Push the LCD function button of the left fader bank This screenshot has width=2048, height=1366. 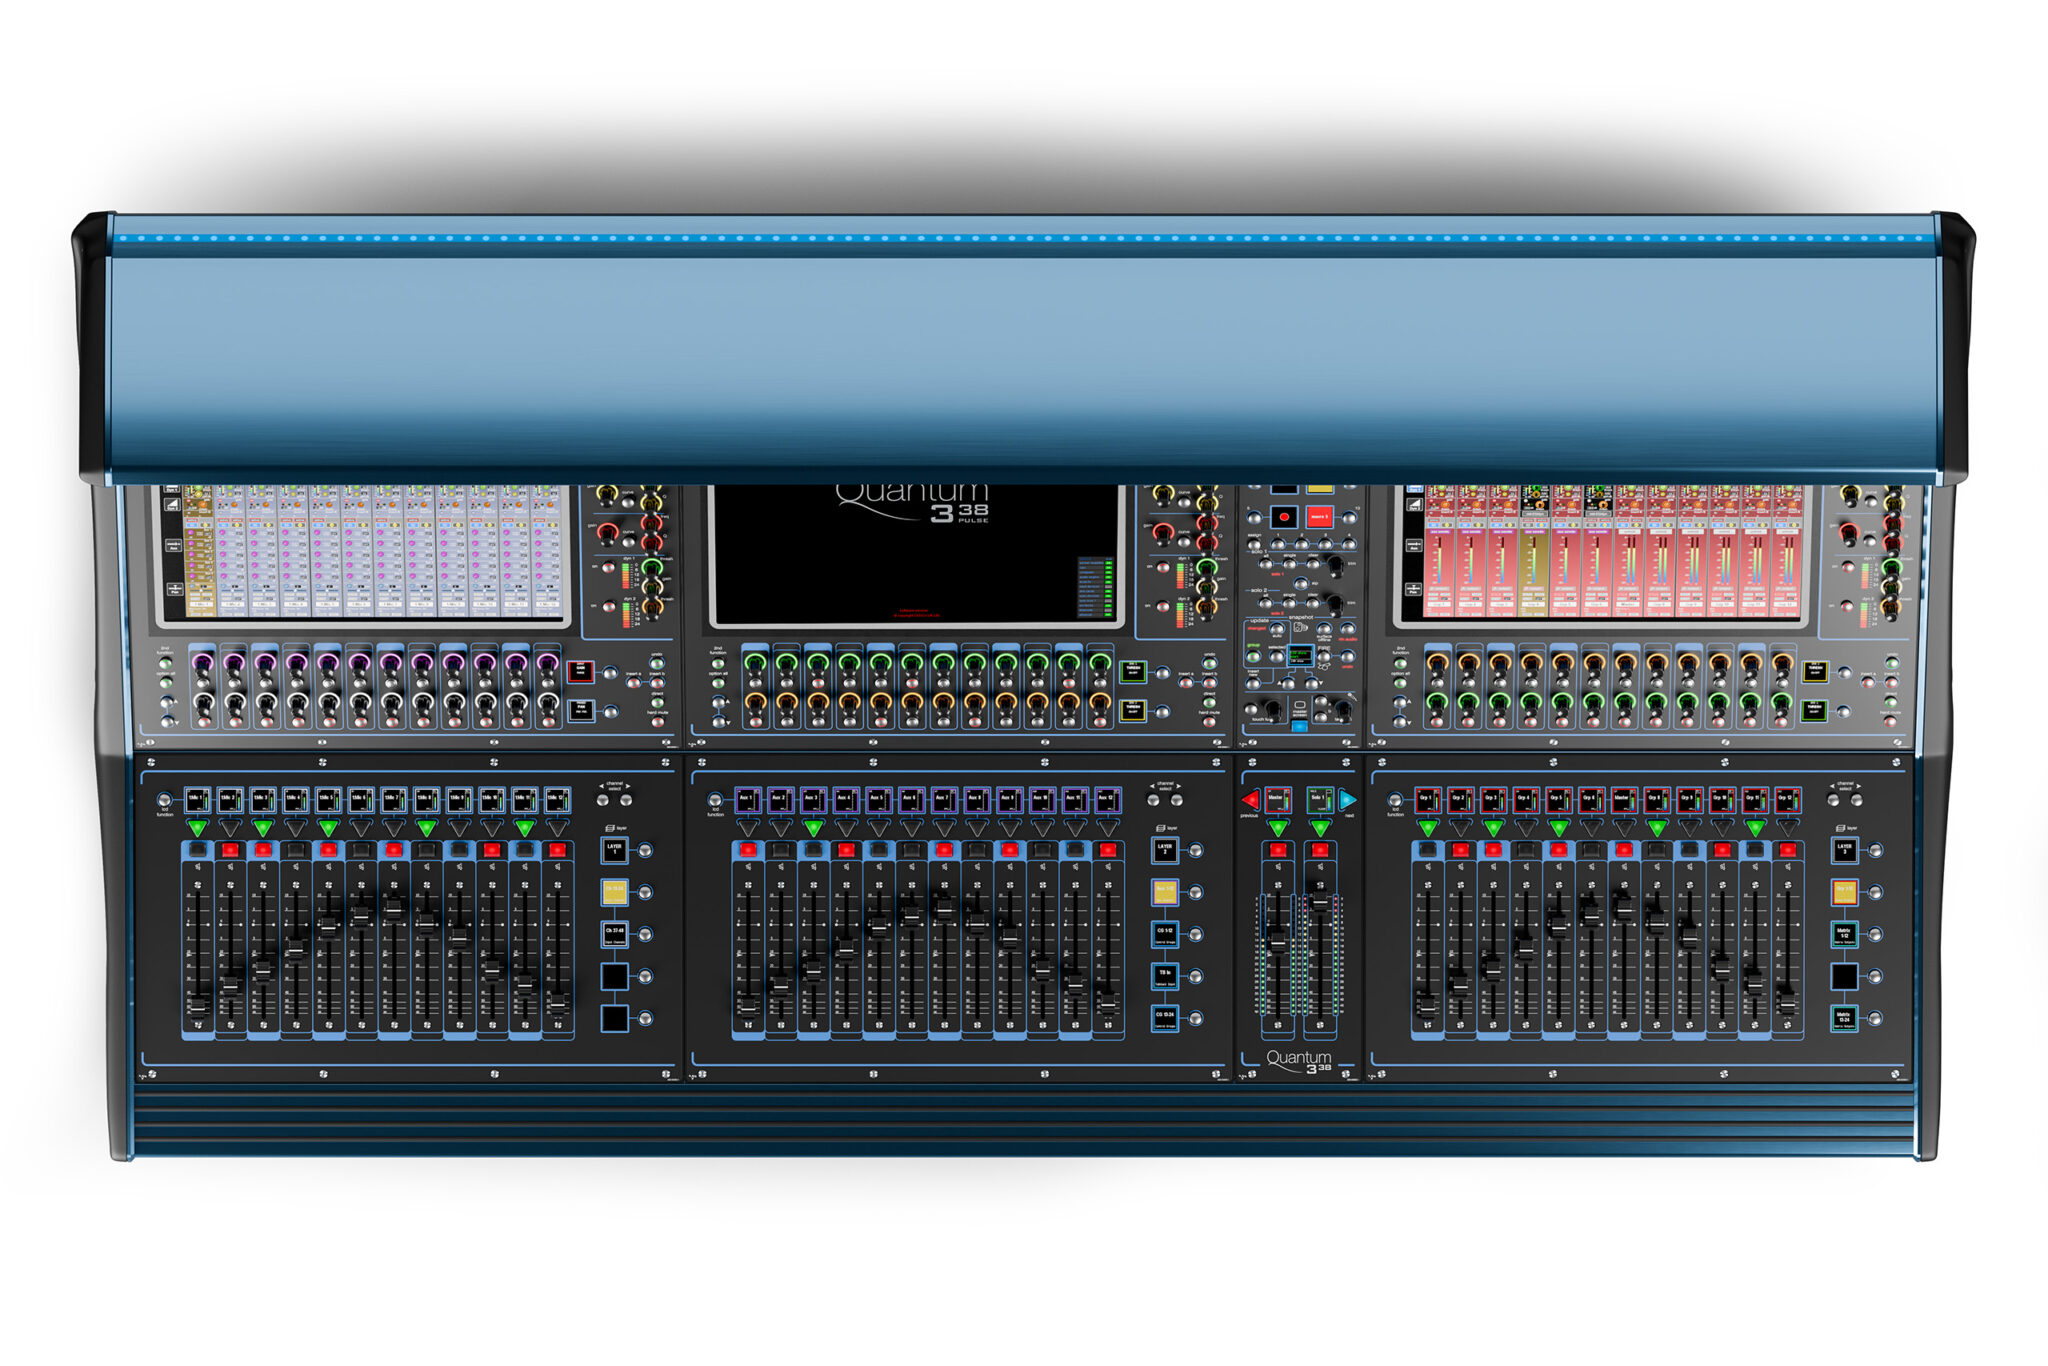tap(165, 800)
